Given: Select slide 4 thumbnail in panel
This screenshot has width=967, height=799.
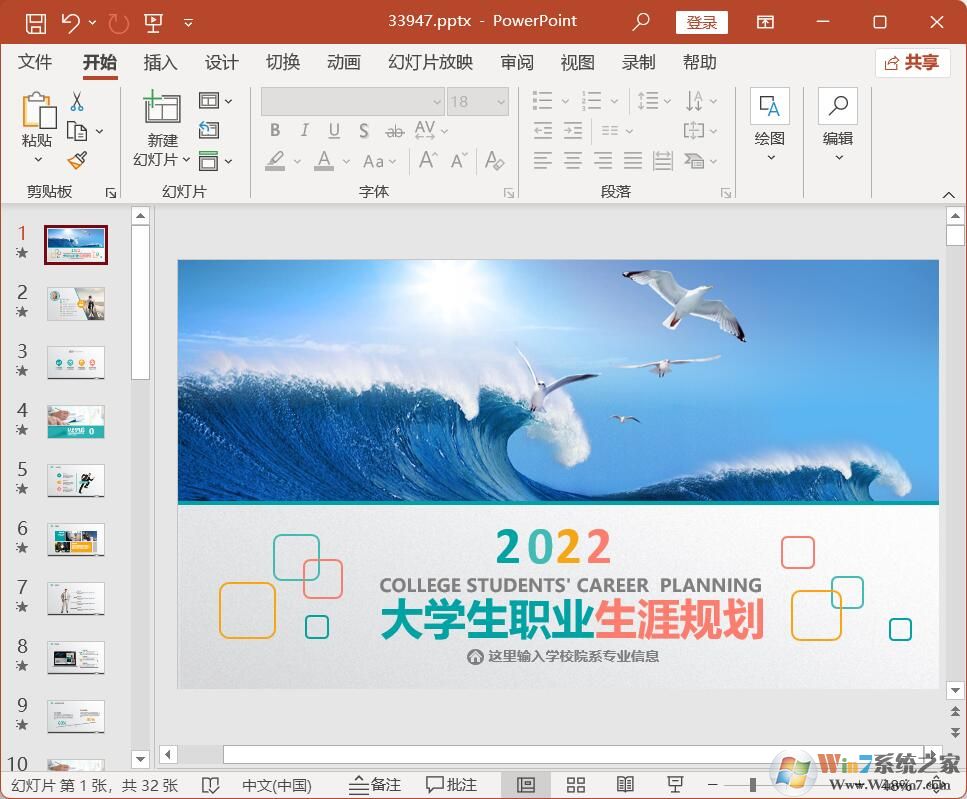Looking at the screenshot, I should point(76,422).
